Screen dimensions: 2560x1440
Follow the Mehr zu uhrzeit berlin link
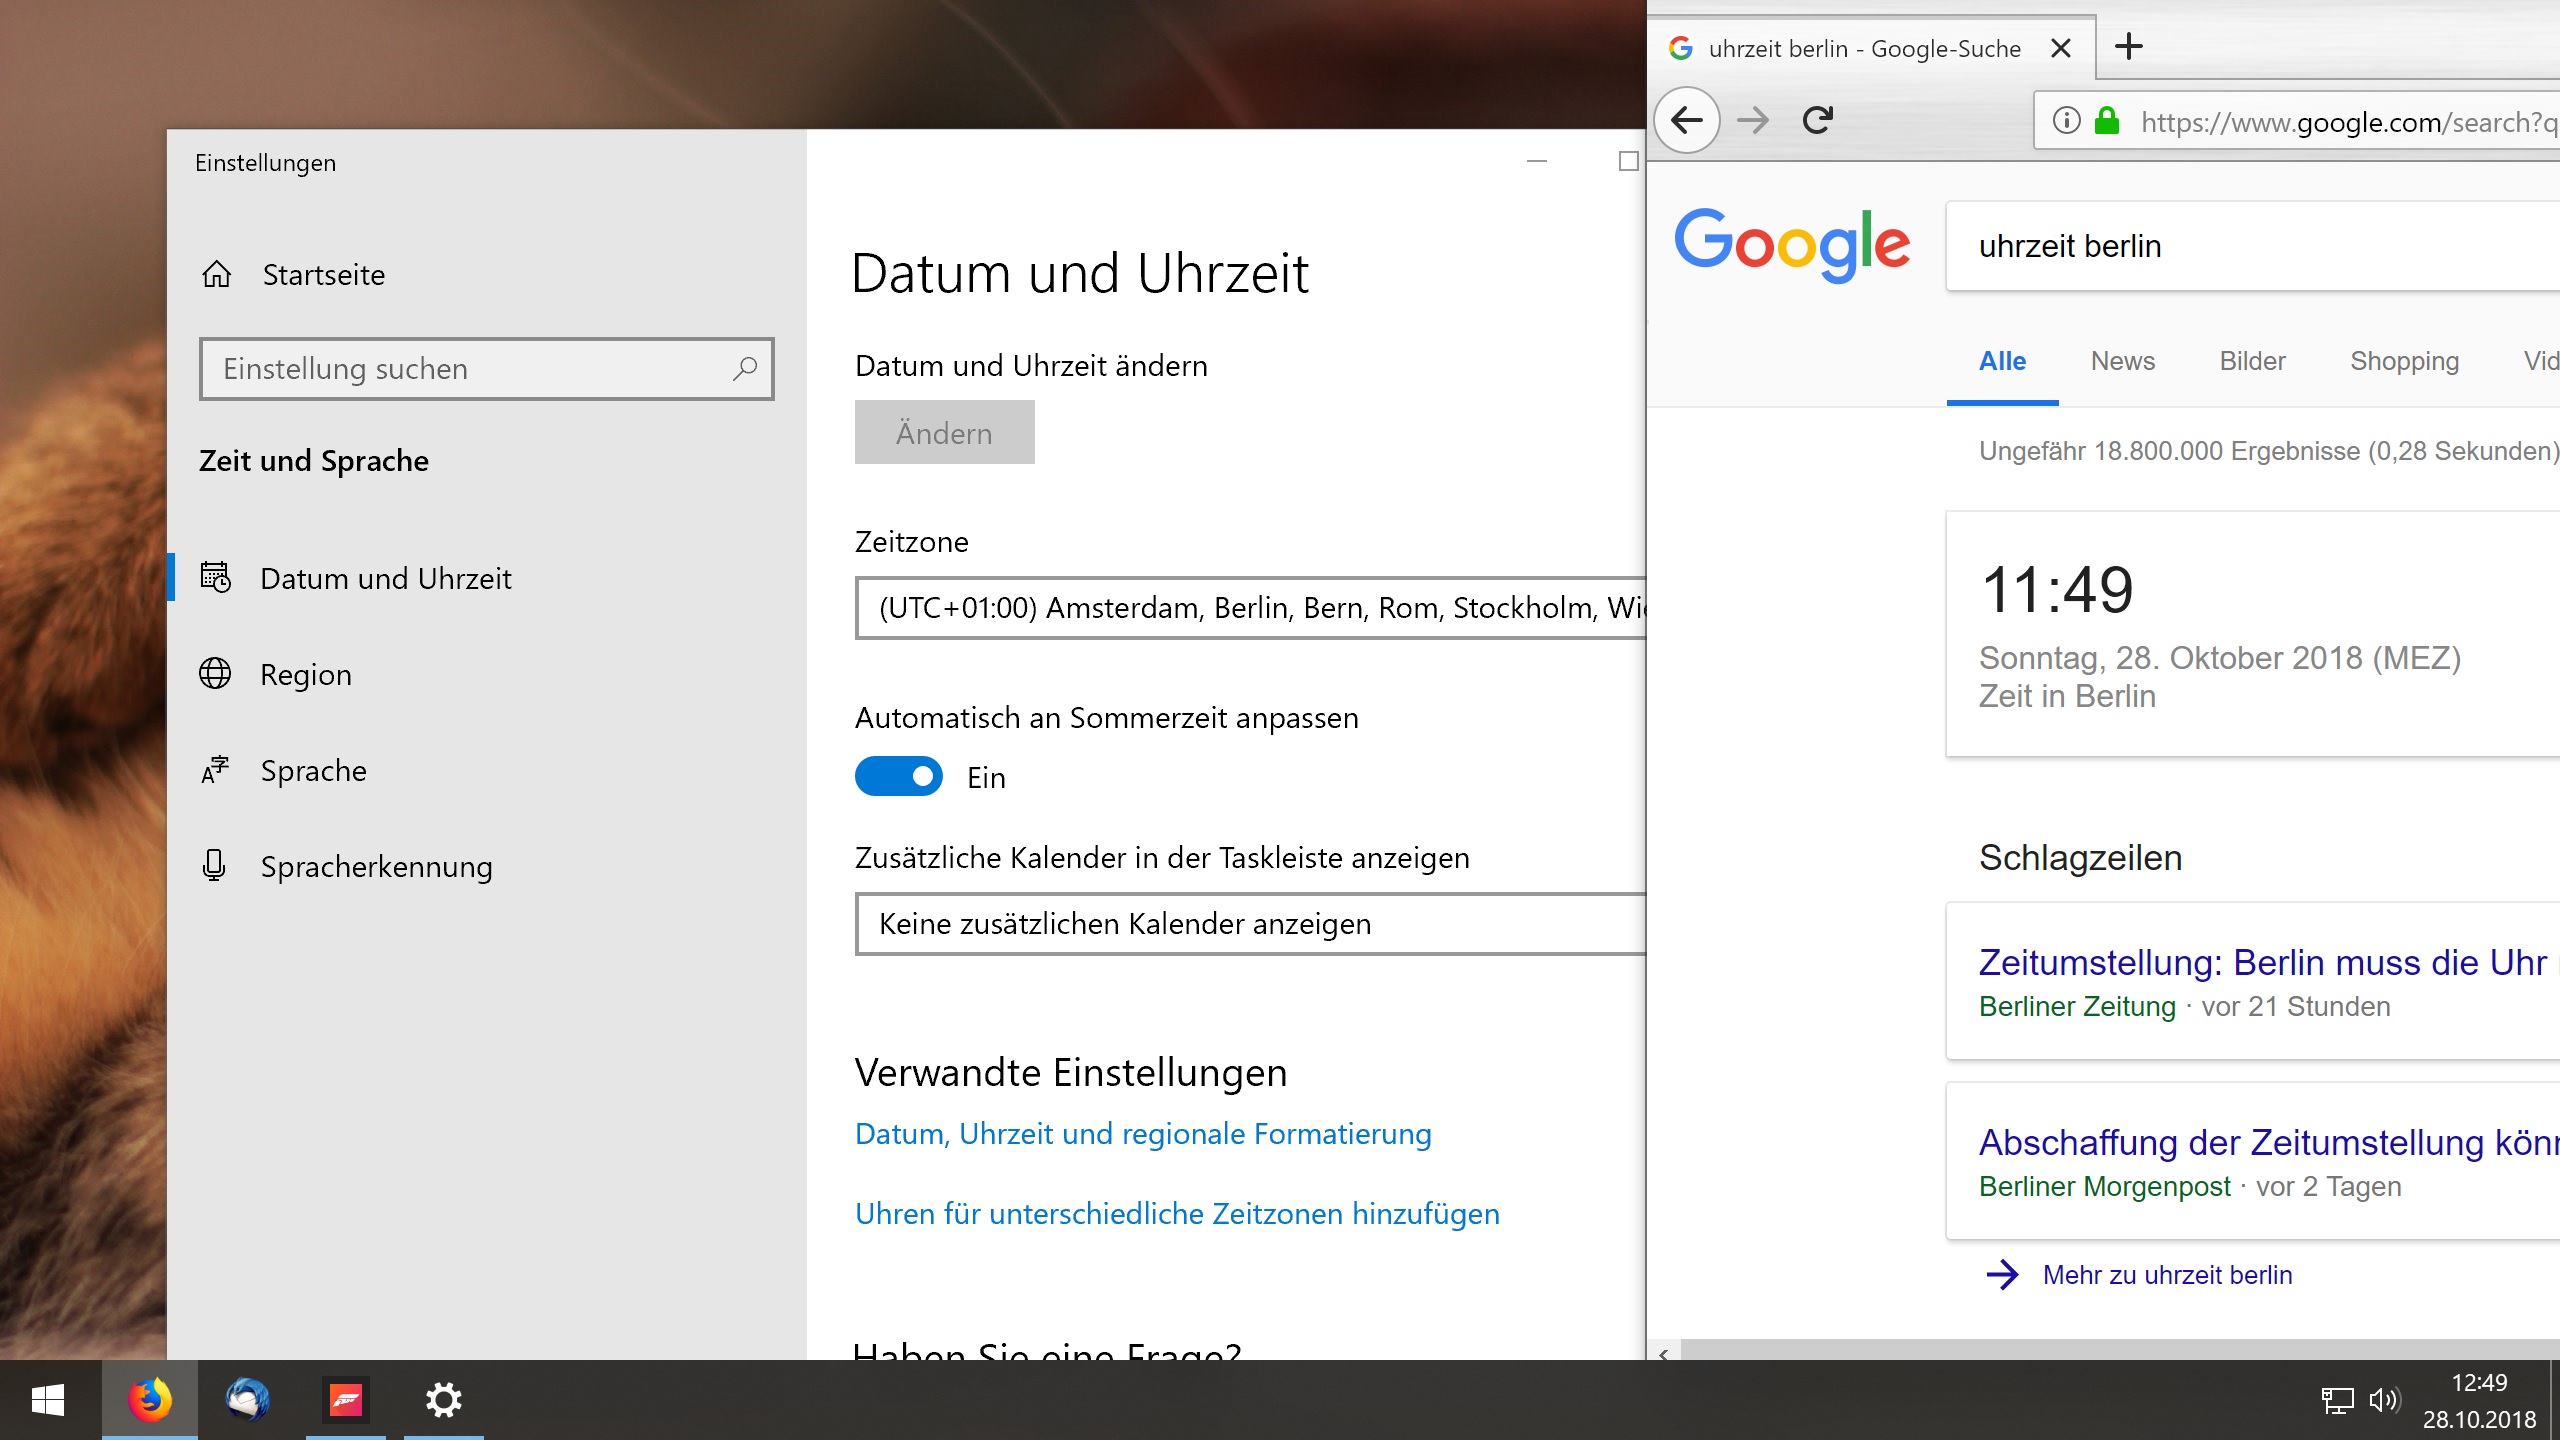click(x=2167, y=1274)
